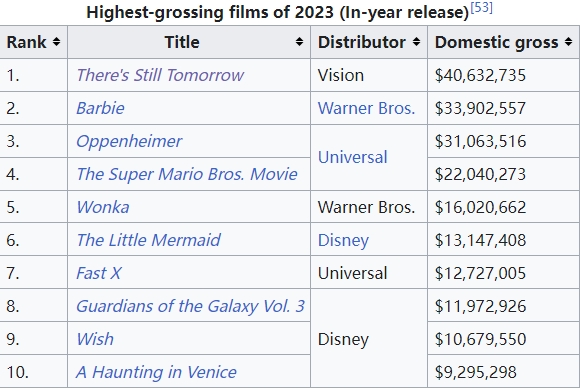This screenshot has height=390, width=580.
Task: Click the Wonka title link
Action: tap(103, 207)
